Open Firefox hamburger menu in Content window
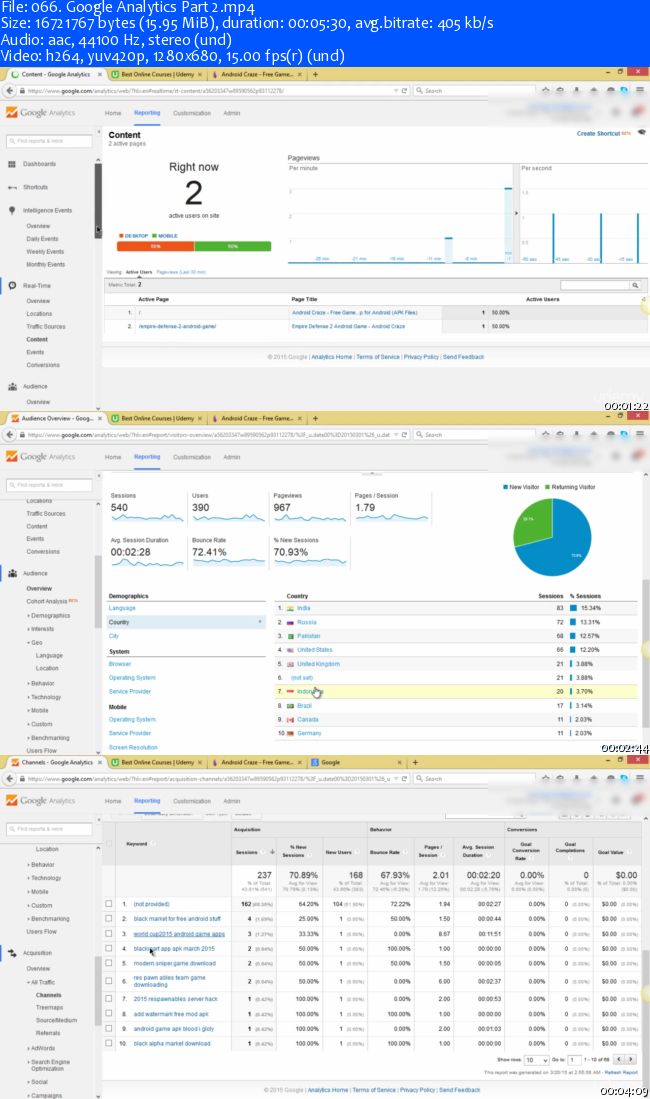Viewport: 650px width, 1099px height. pos(639,90)
